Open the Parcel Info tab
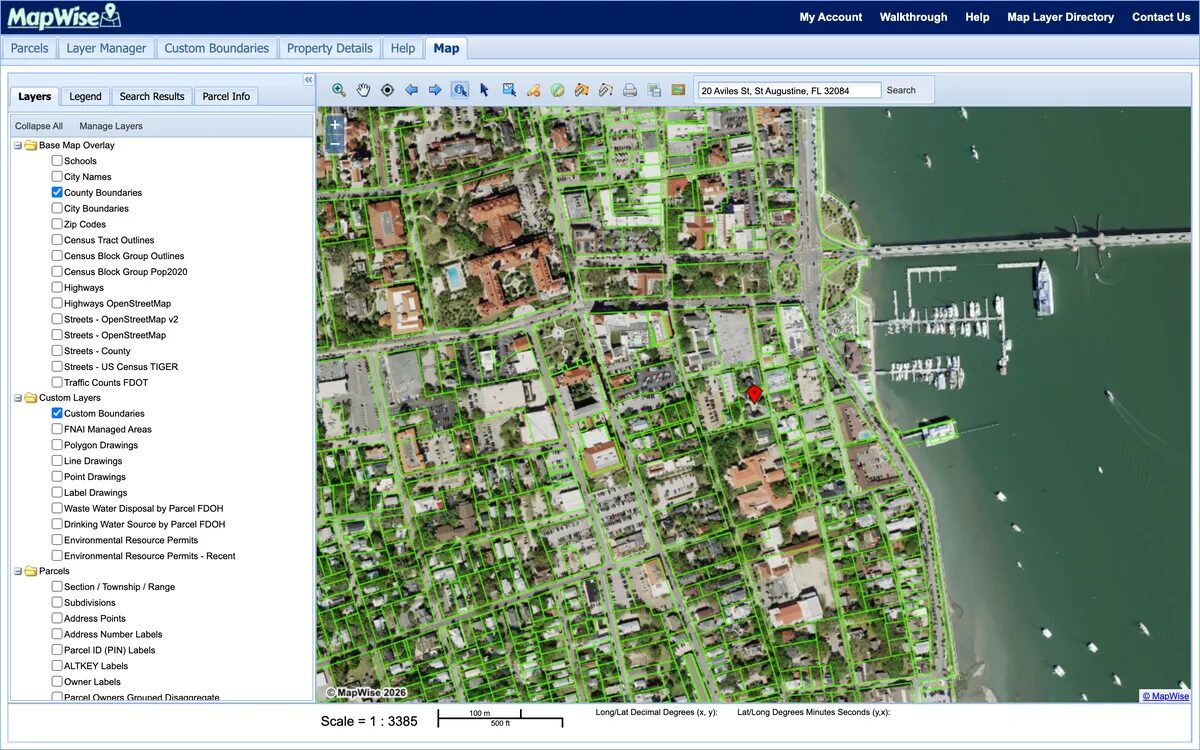Screen dimensions: 1200x750 click(x=226, y=96)
